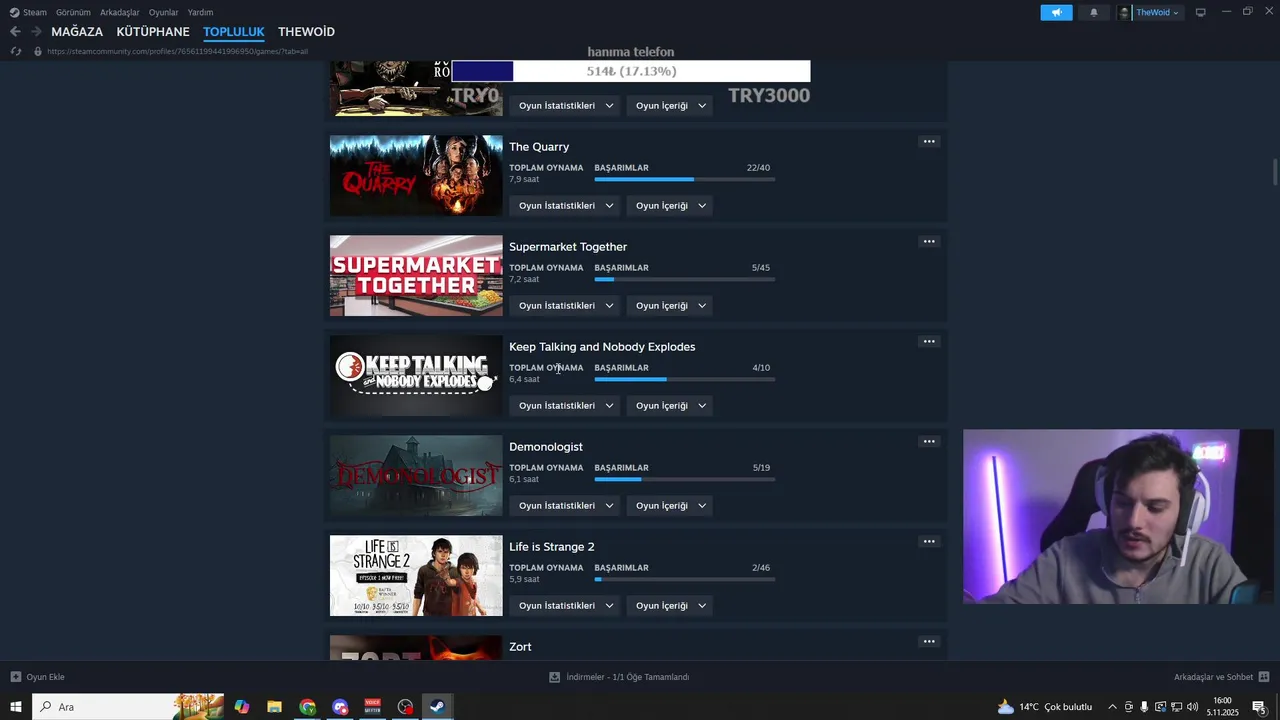
Task: Open the Windows notification center icon
Action: (x=1259, y=707)
